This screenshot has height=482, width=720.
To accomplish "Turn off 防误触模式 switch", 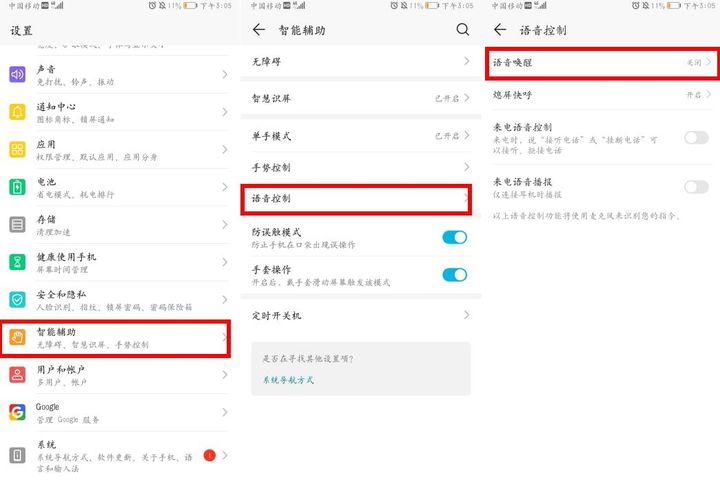I will 455,237.
